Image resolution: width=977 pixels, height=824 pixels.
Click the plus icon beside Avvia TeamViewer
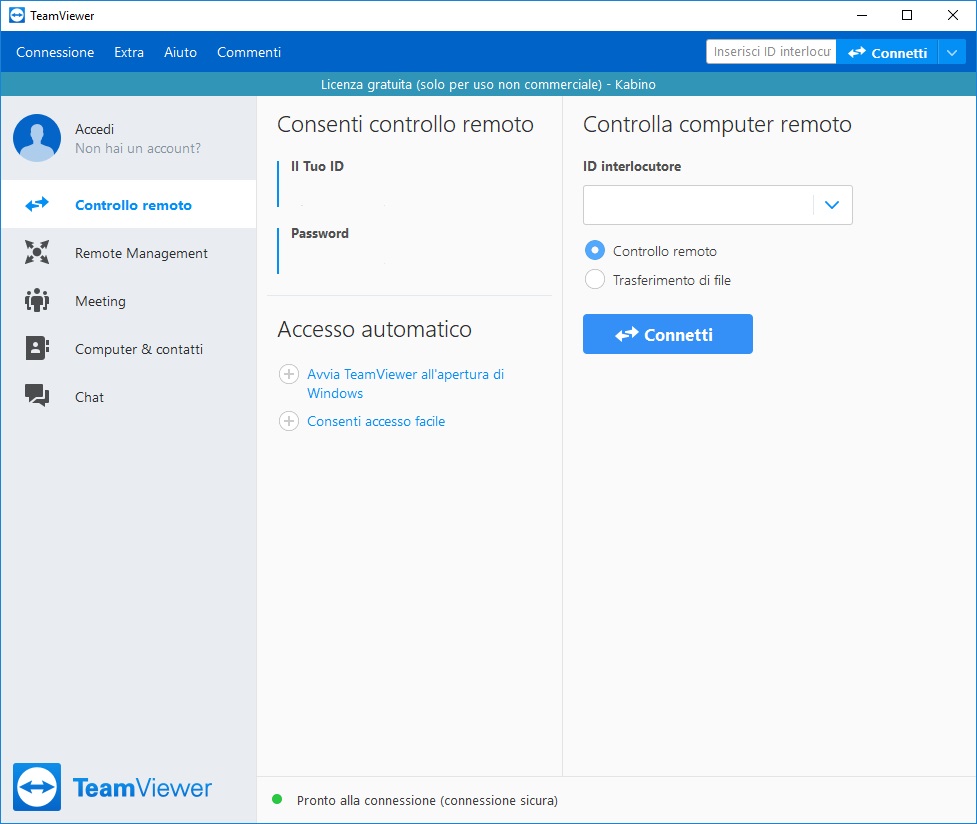coord(288,374)
